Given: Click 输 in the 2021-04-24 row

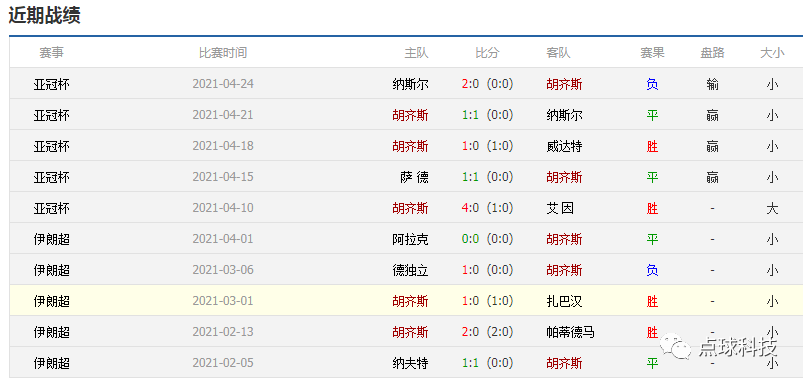Looking at the screenshot, I should point(712,84).
